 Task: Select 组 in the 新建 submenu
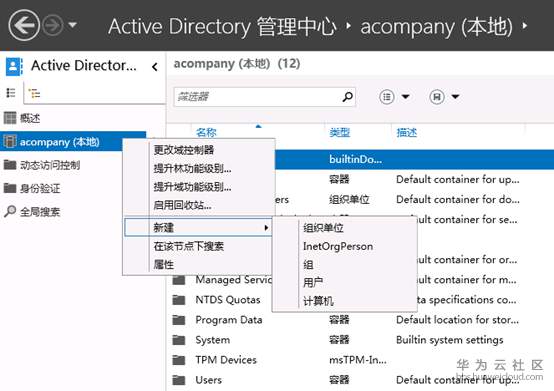344,265
